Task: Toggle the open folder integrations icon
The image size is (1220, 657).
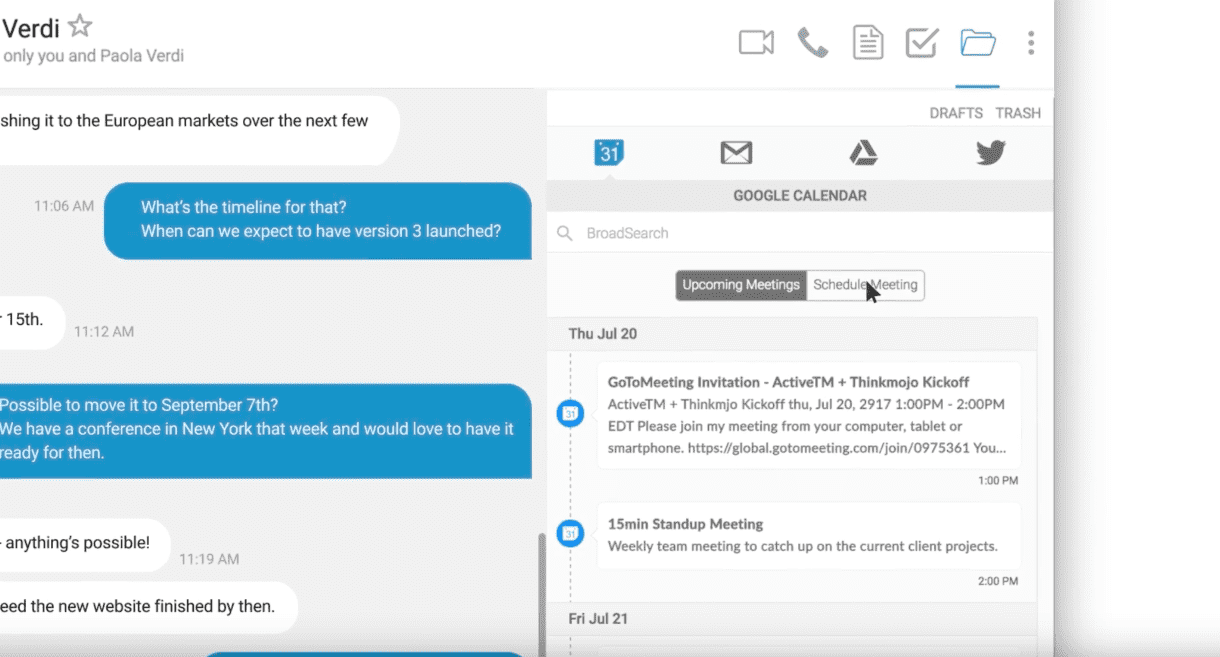Action: click(x=977, y=42)
